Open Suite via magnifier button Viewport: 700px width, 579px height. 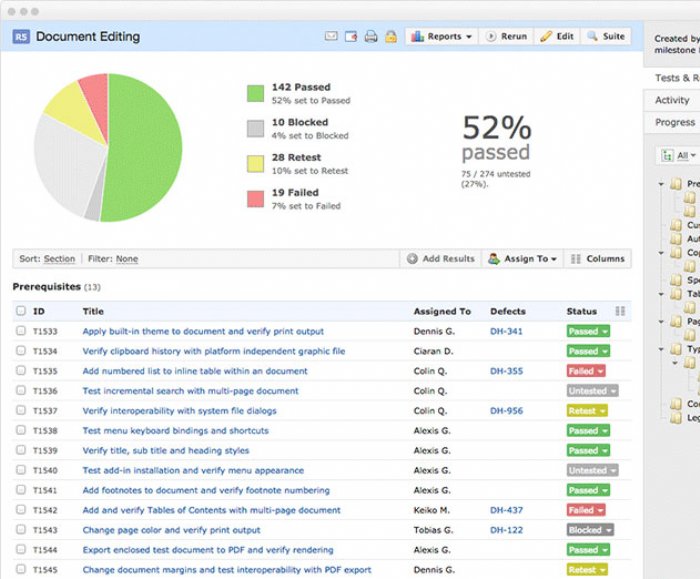[605, 37]
